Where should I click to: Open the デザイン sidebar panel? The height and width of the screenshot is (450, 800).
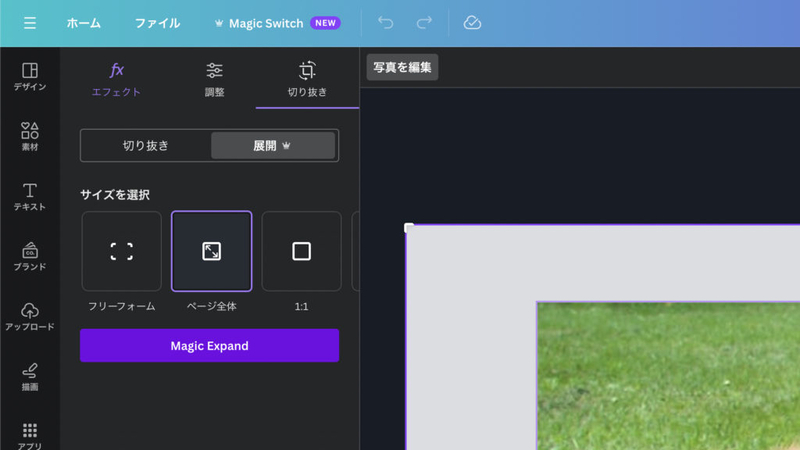click(x=30, y=77)
